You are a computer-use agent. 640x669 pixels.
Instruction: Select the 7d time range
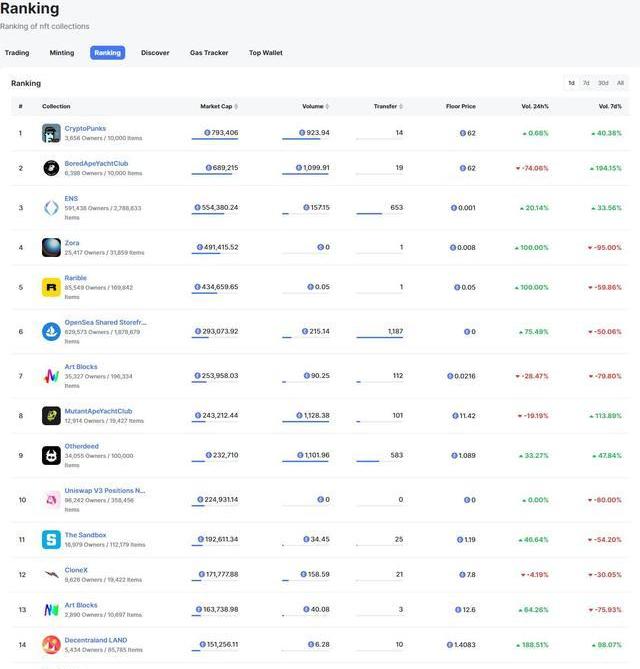click(586, 83)
